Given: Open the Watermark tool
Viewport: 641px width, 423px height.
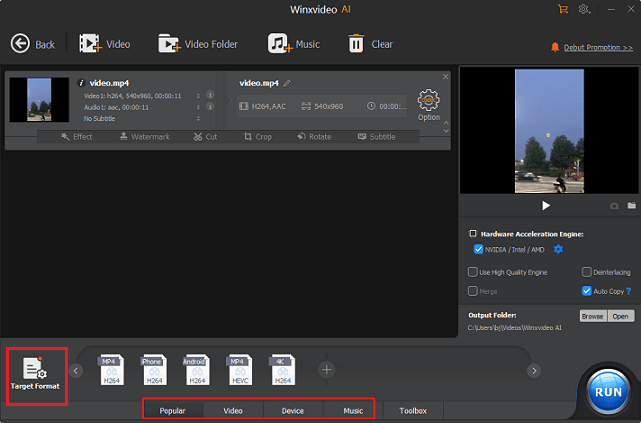Looking at the screenshot, I should tap(145, 137).
